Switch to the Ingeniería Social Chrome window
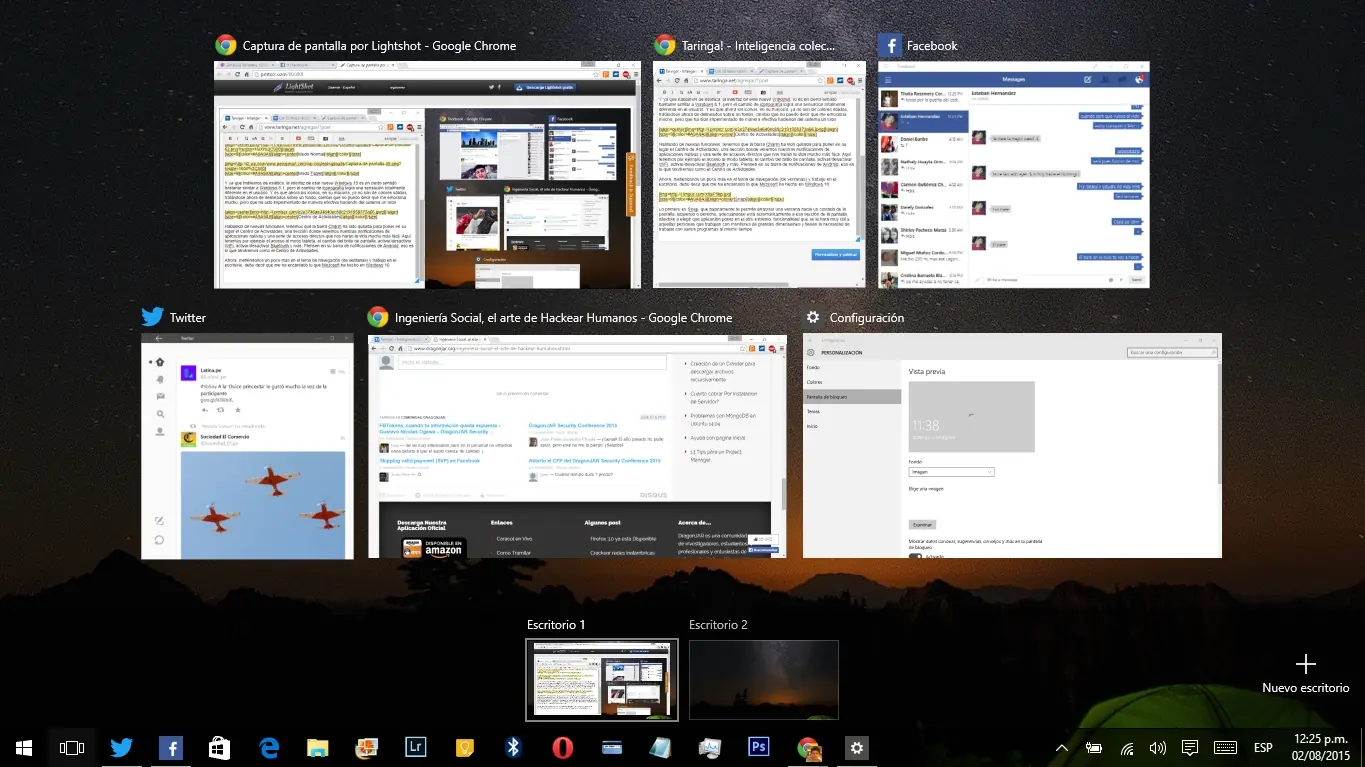 577,446
